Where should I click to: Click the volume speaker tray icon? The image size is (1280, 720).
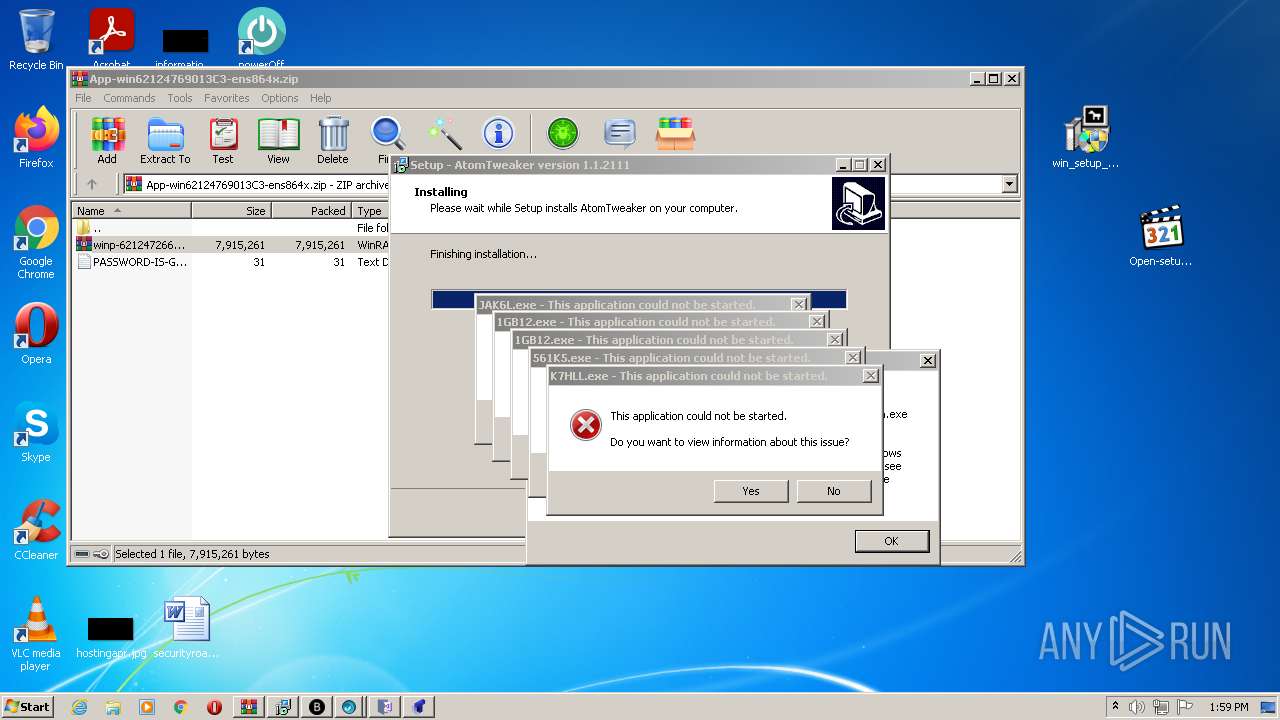coord(1137,707)
